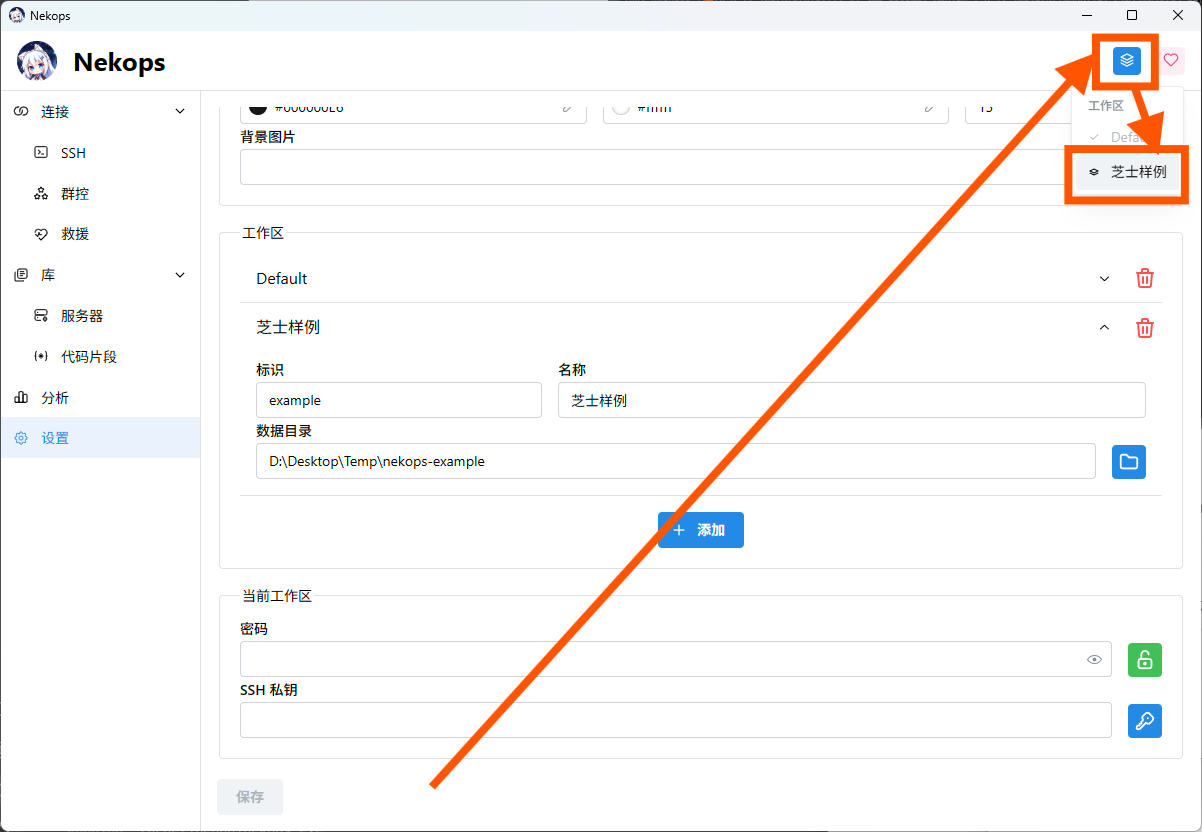1202x832 pixels.
Task: Collapse the 连接 sidebar group
Action: click(180, 112)
